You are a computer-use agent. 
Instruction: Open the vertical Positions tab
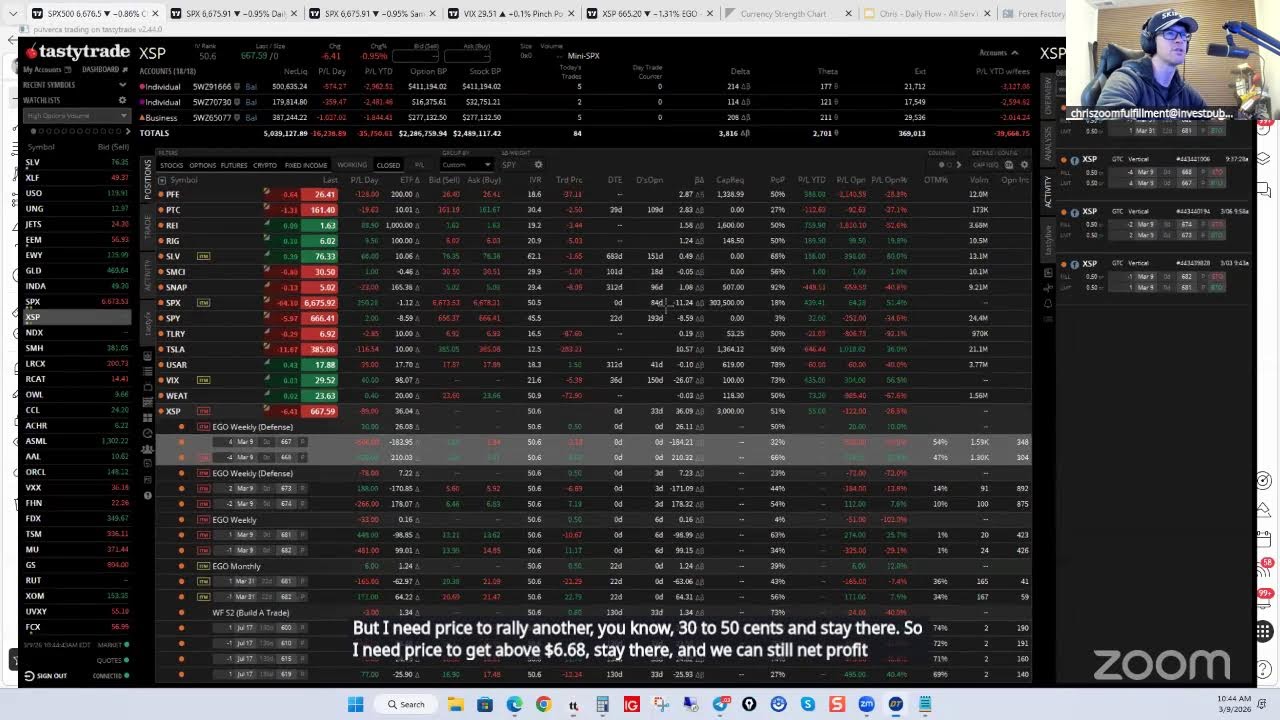[x=147, y=179]
